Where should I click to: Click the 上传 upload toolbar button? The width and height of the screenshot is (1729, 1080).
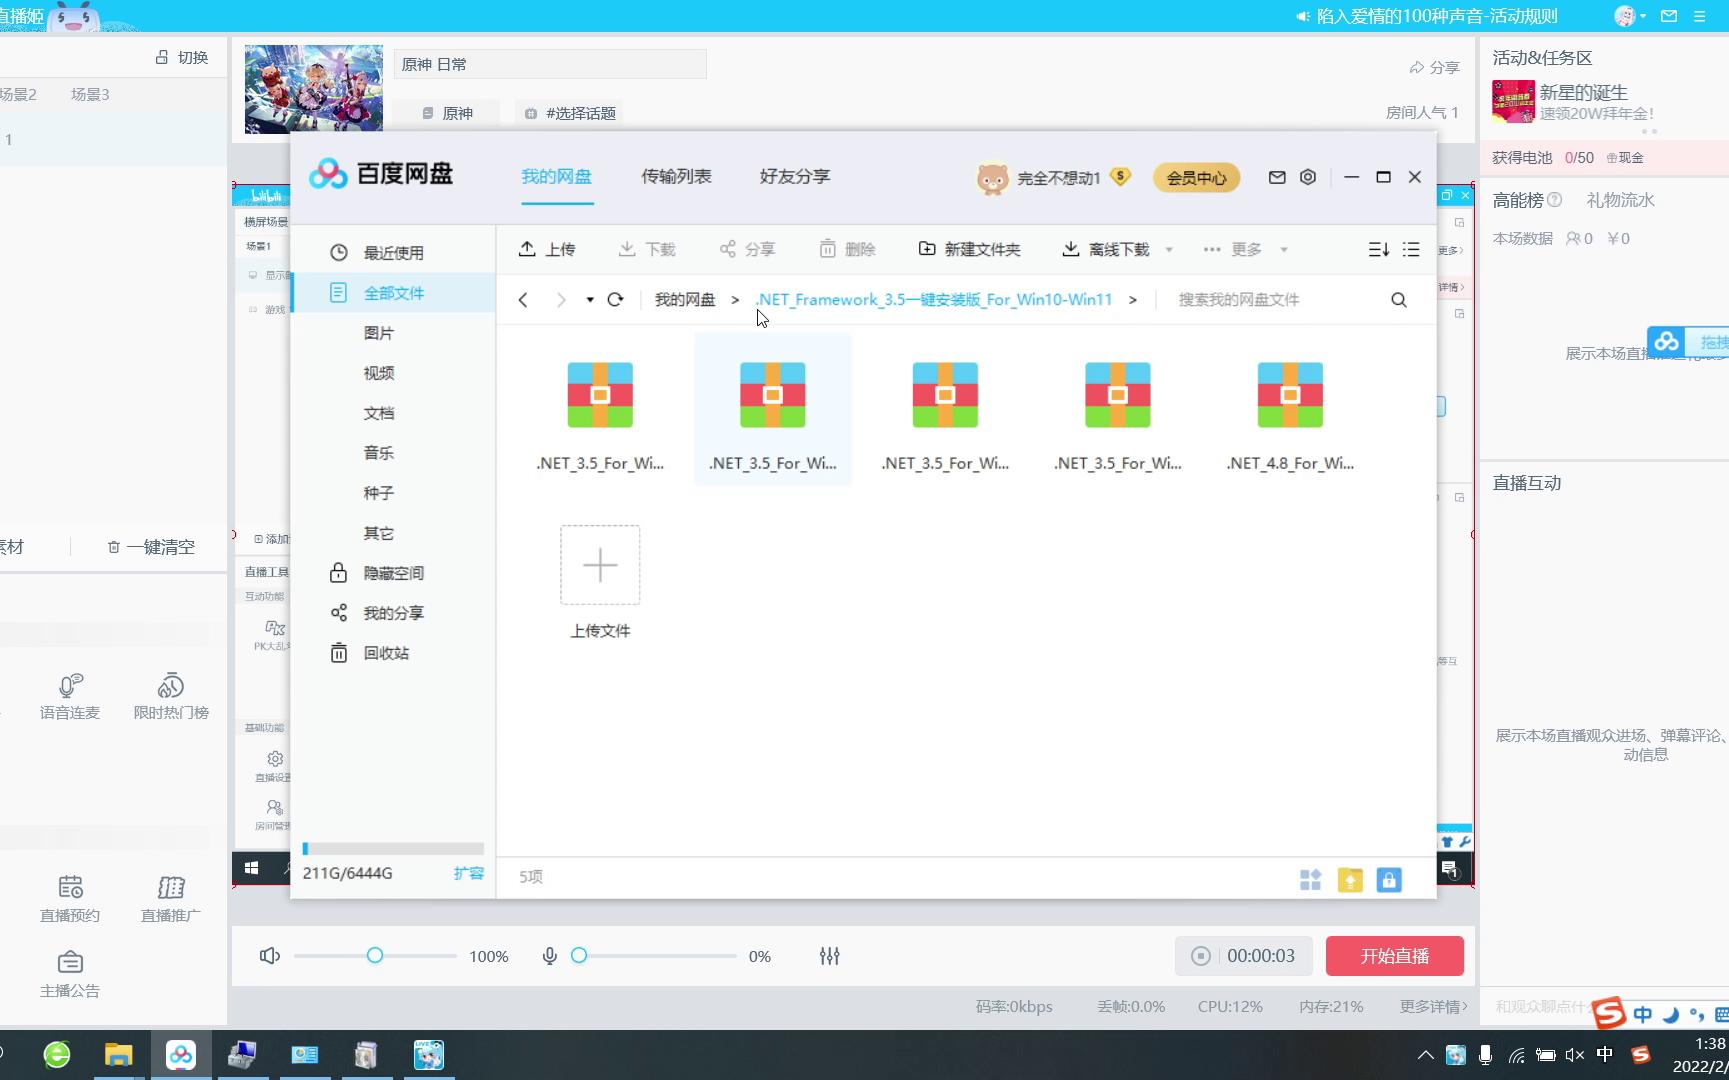click(x=547, y=249)
